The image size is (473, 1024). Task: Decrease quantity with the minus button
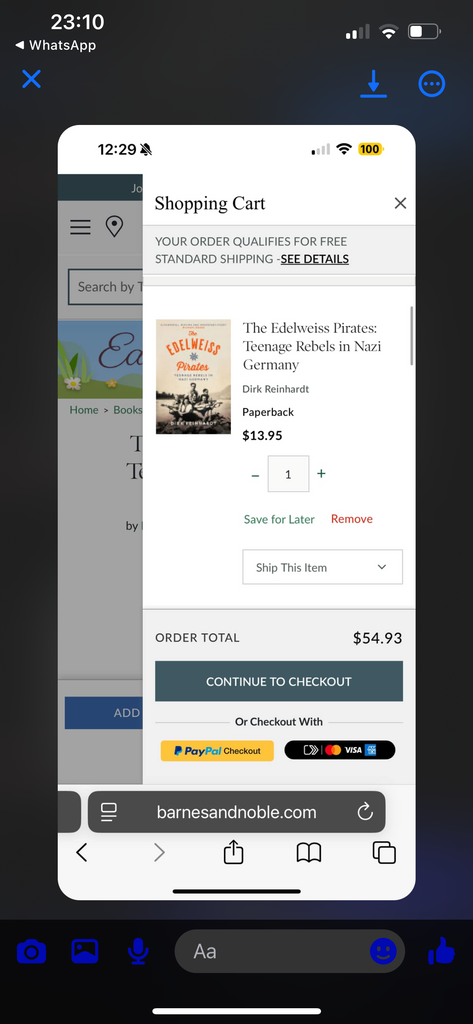point(255,475)
